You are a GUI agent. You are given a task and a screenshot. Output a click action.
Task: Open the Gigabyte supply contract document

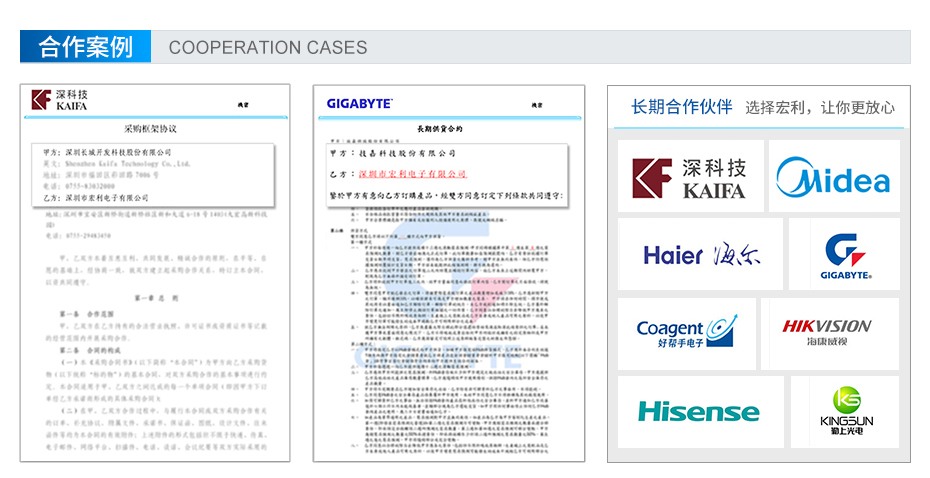coord(449,273)
